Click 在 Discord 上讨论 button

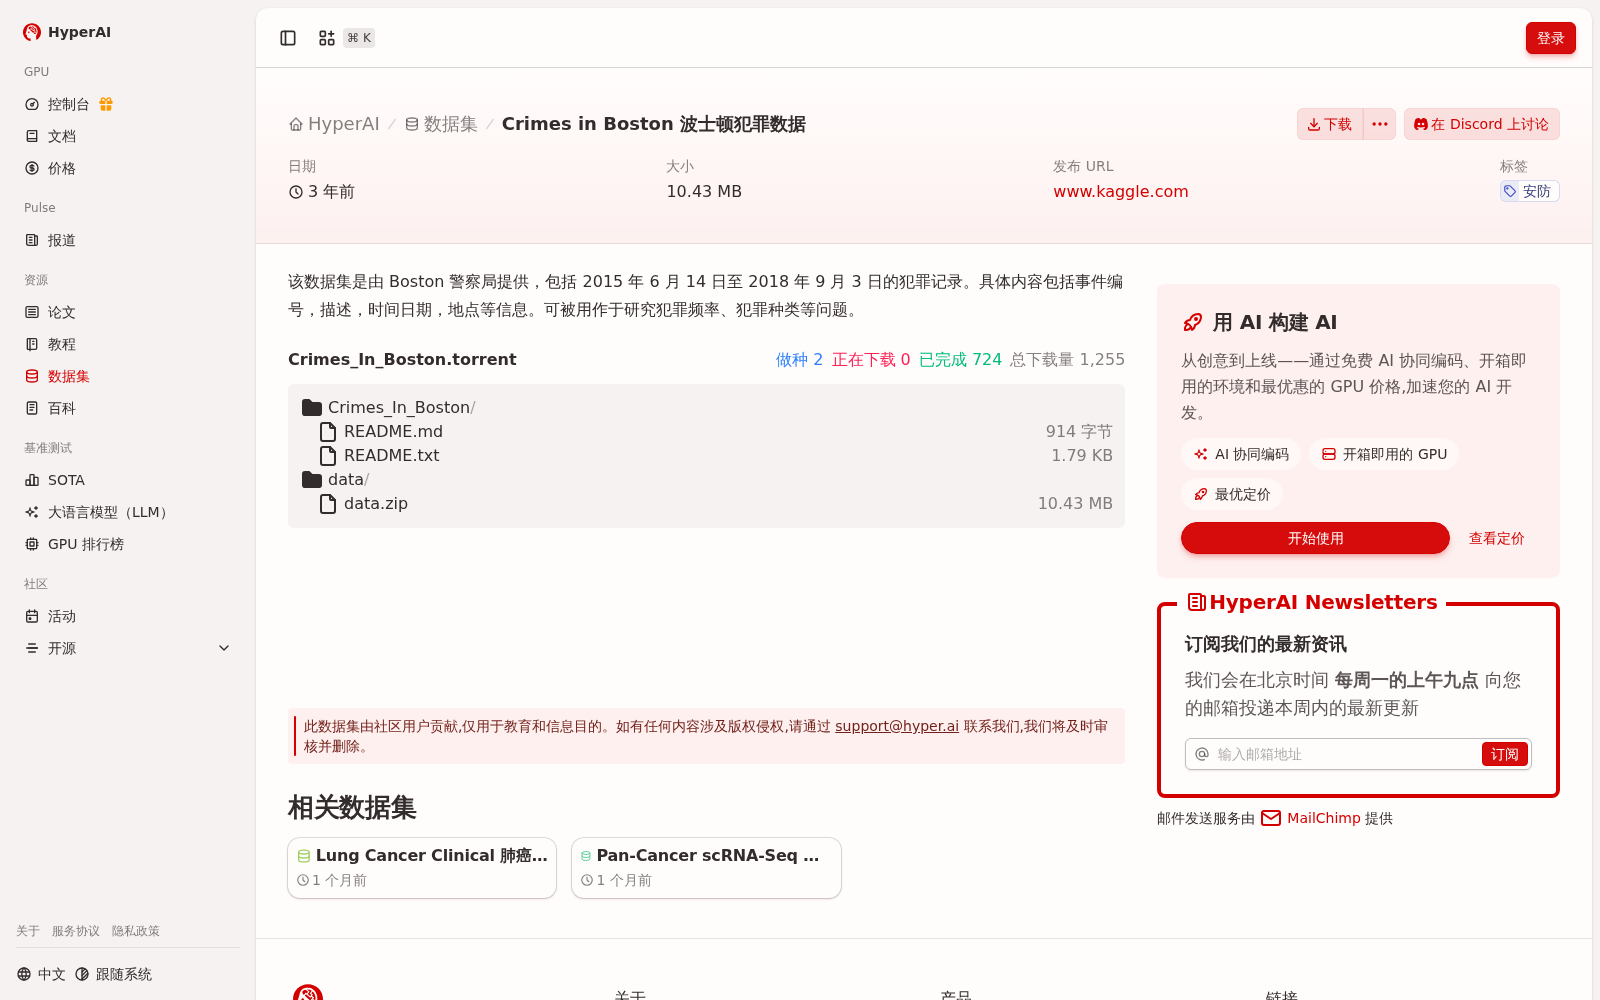[1481, 124]
